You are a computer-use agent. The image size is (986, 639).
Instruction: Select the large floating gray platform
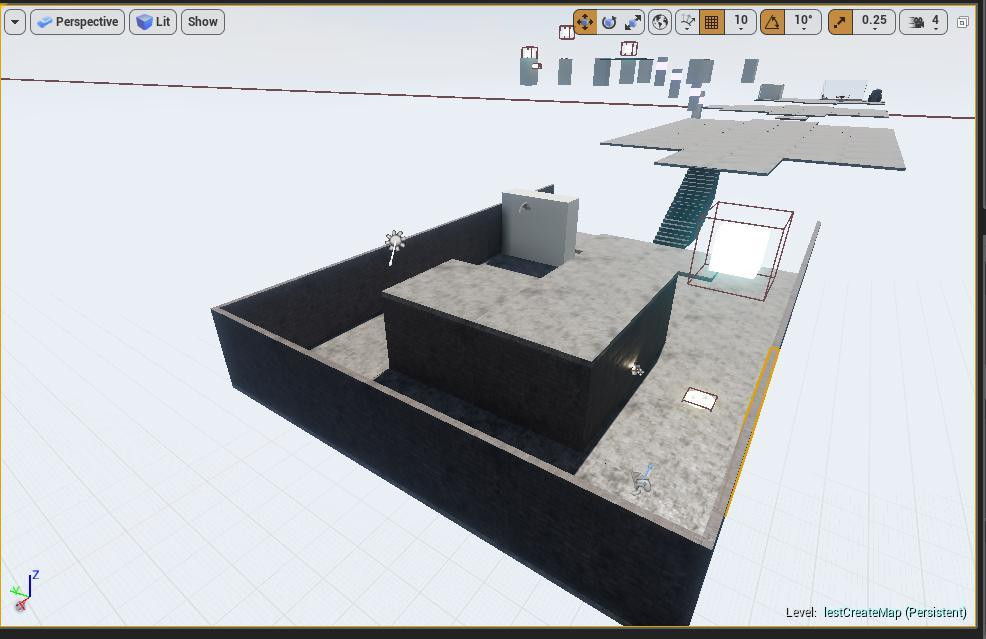[755, 145]
